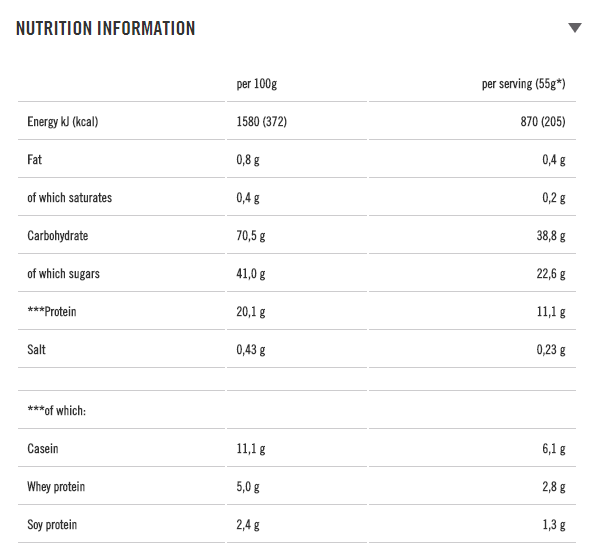This screenshot has width=597, height=555.
Task: Click the 6,1 g casein serving value
Action: coord(554,449)
